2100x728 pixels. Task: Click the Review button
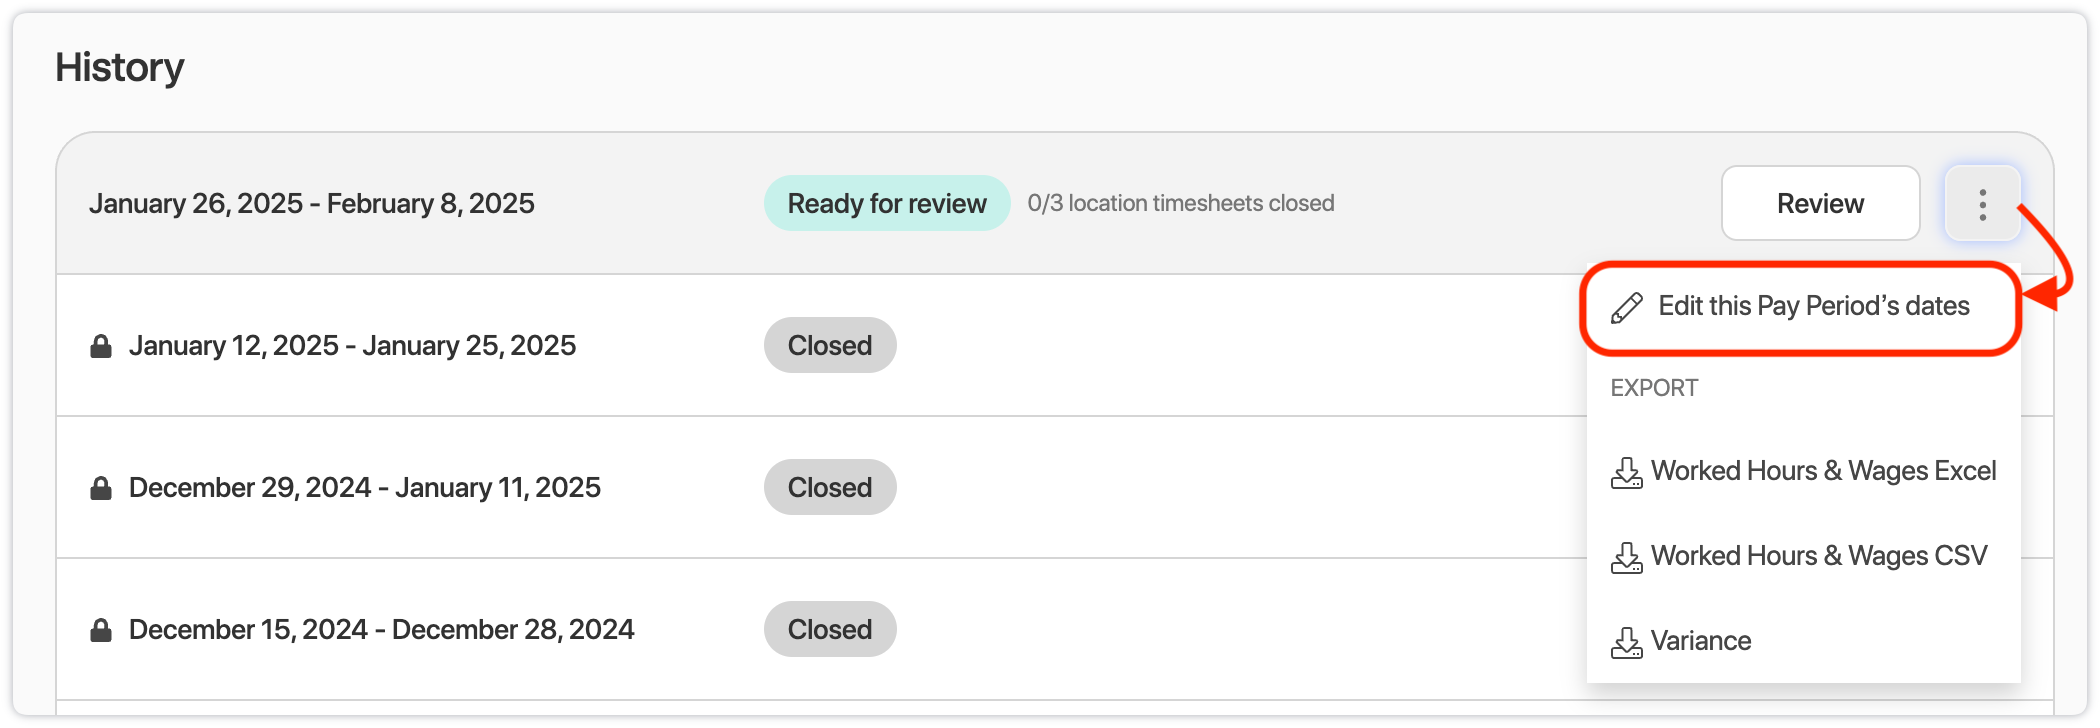point(1820,204)
